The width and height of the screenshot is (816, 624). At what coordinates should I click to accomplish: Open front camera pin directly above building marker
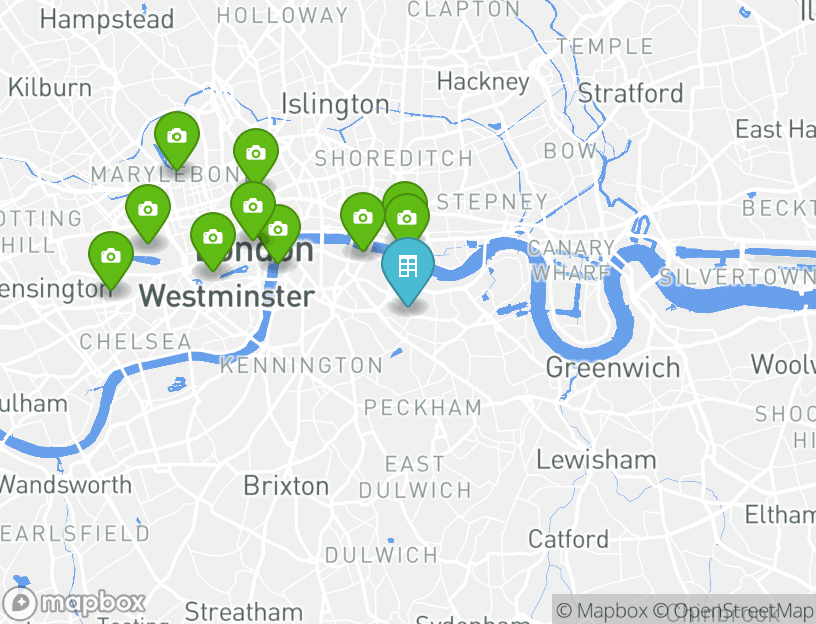407,219
